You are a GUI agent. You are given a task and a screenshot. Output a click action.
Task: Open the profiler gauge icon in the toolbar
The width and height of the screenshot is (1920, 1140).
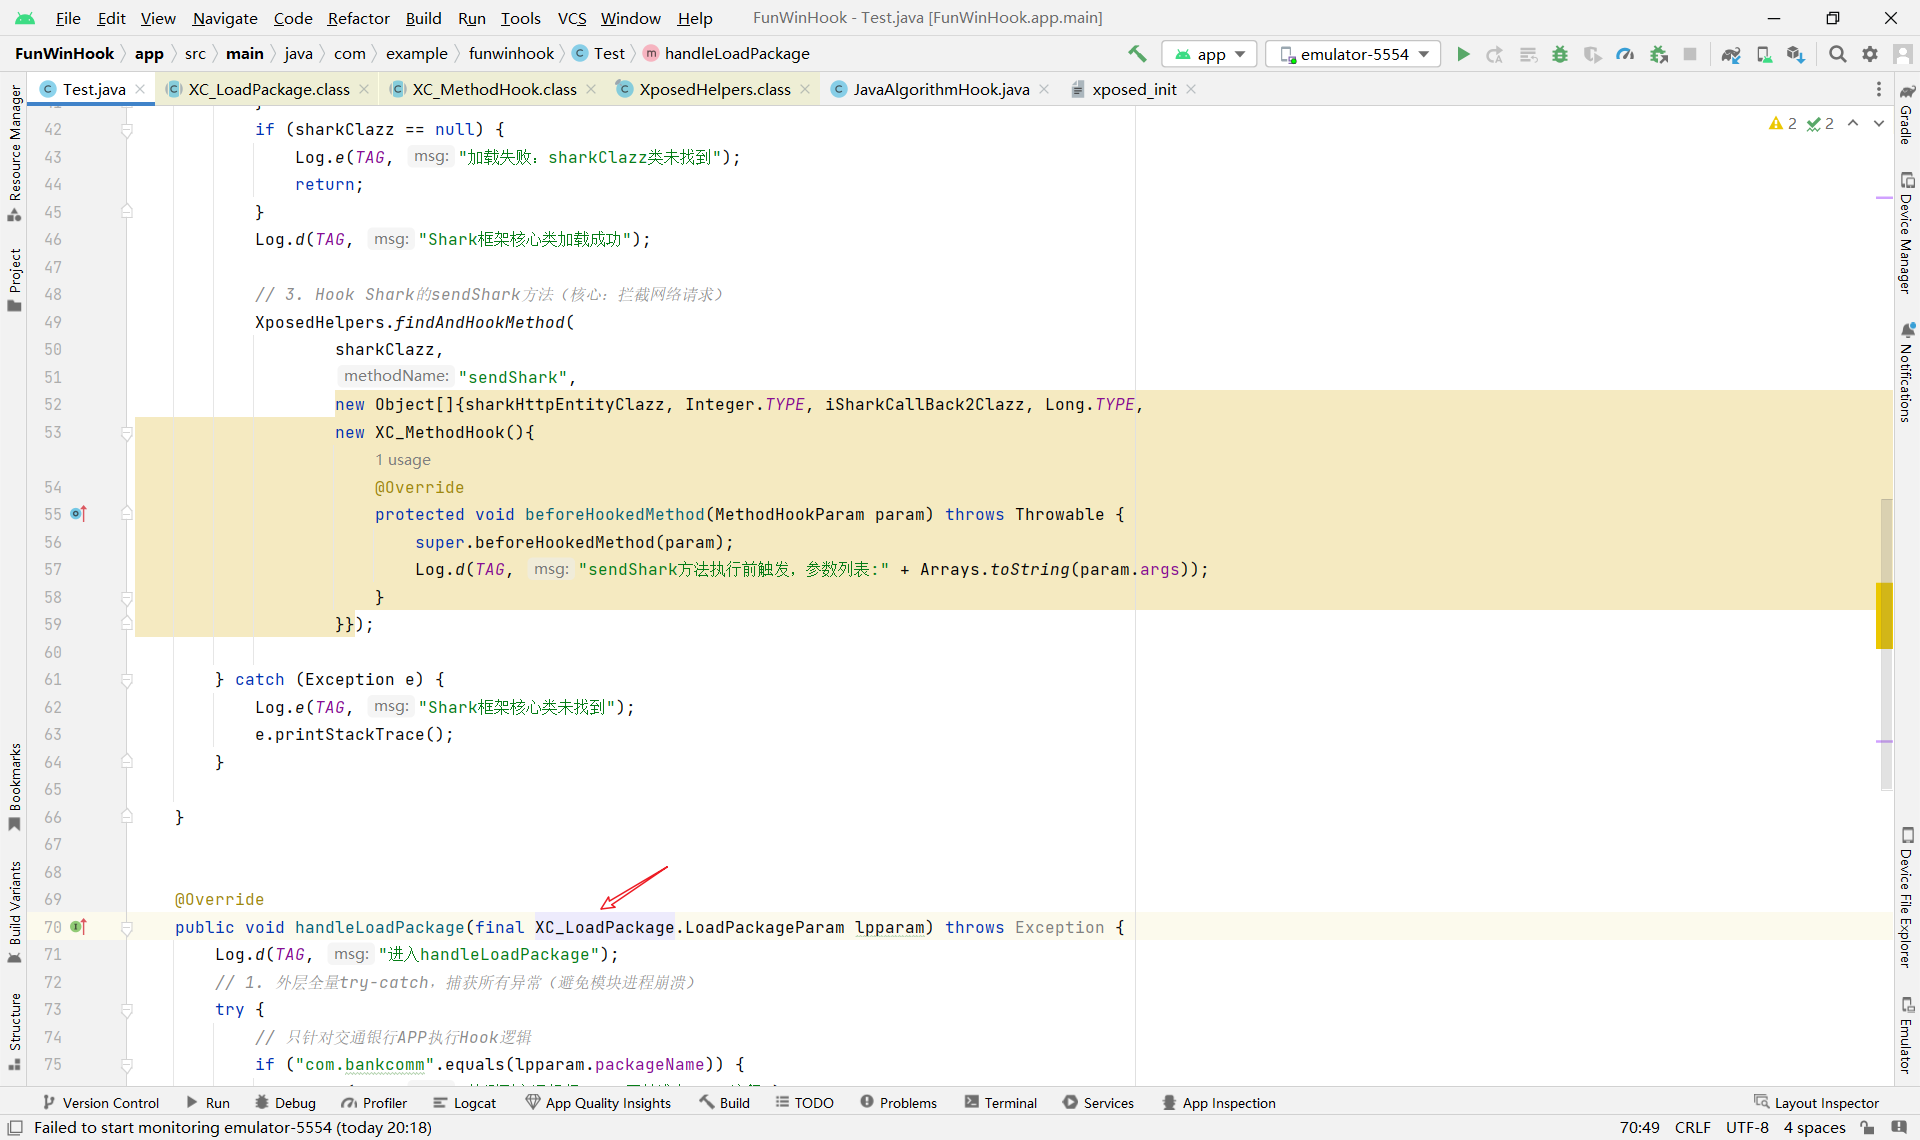1625,54
